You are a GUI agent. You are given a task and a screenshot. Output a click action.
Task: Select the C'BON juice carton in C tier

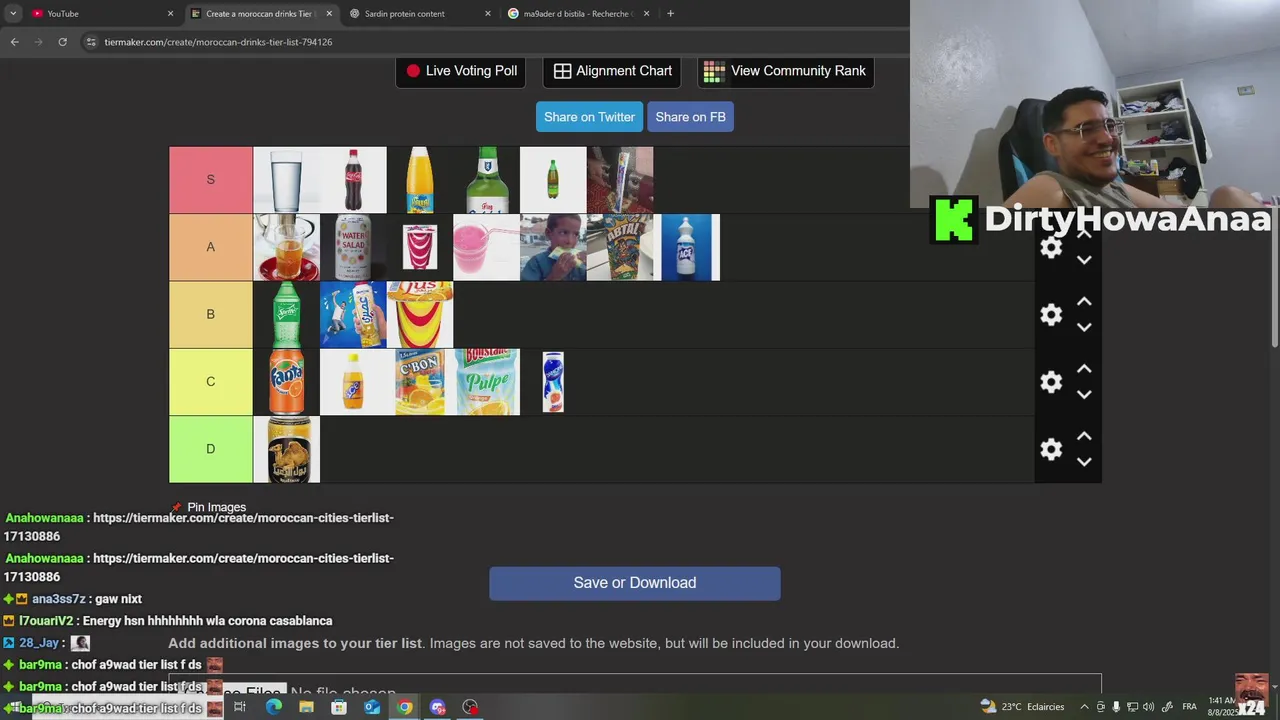(x=420, y=381)
